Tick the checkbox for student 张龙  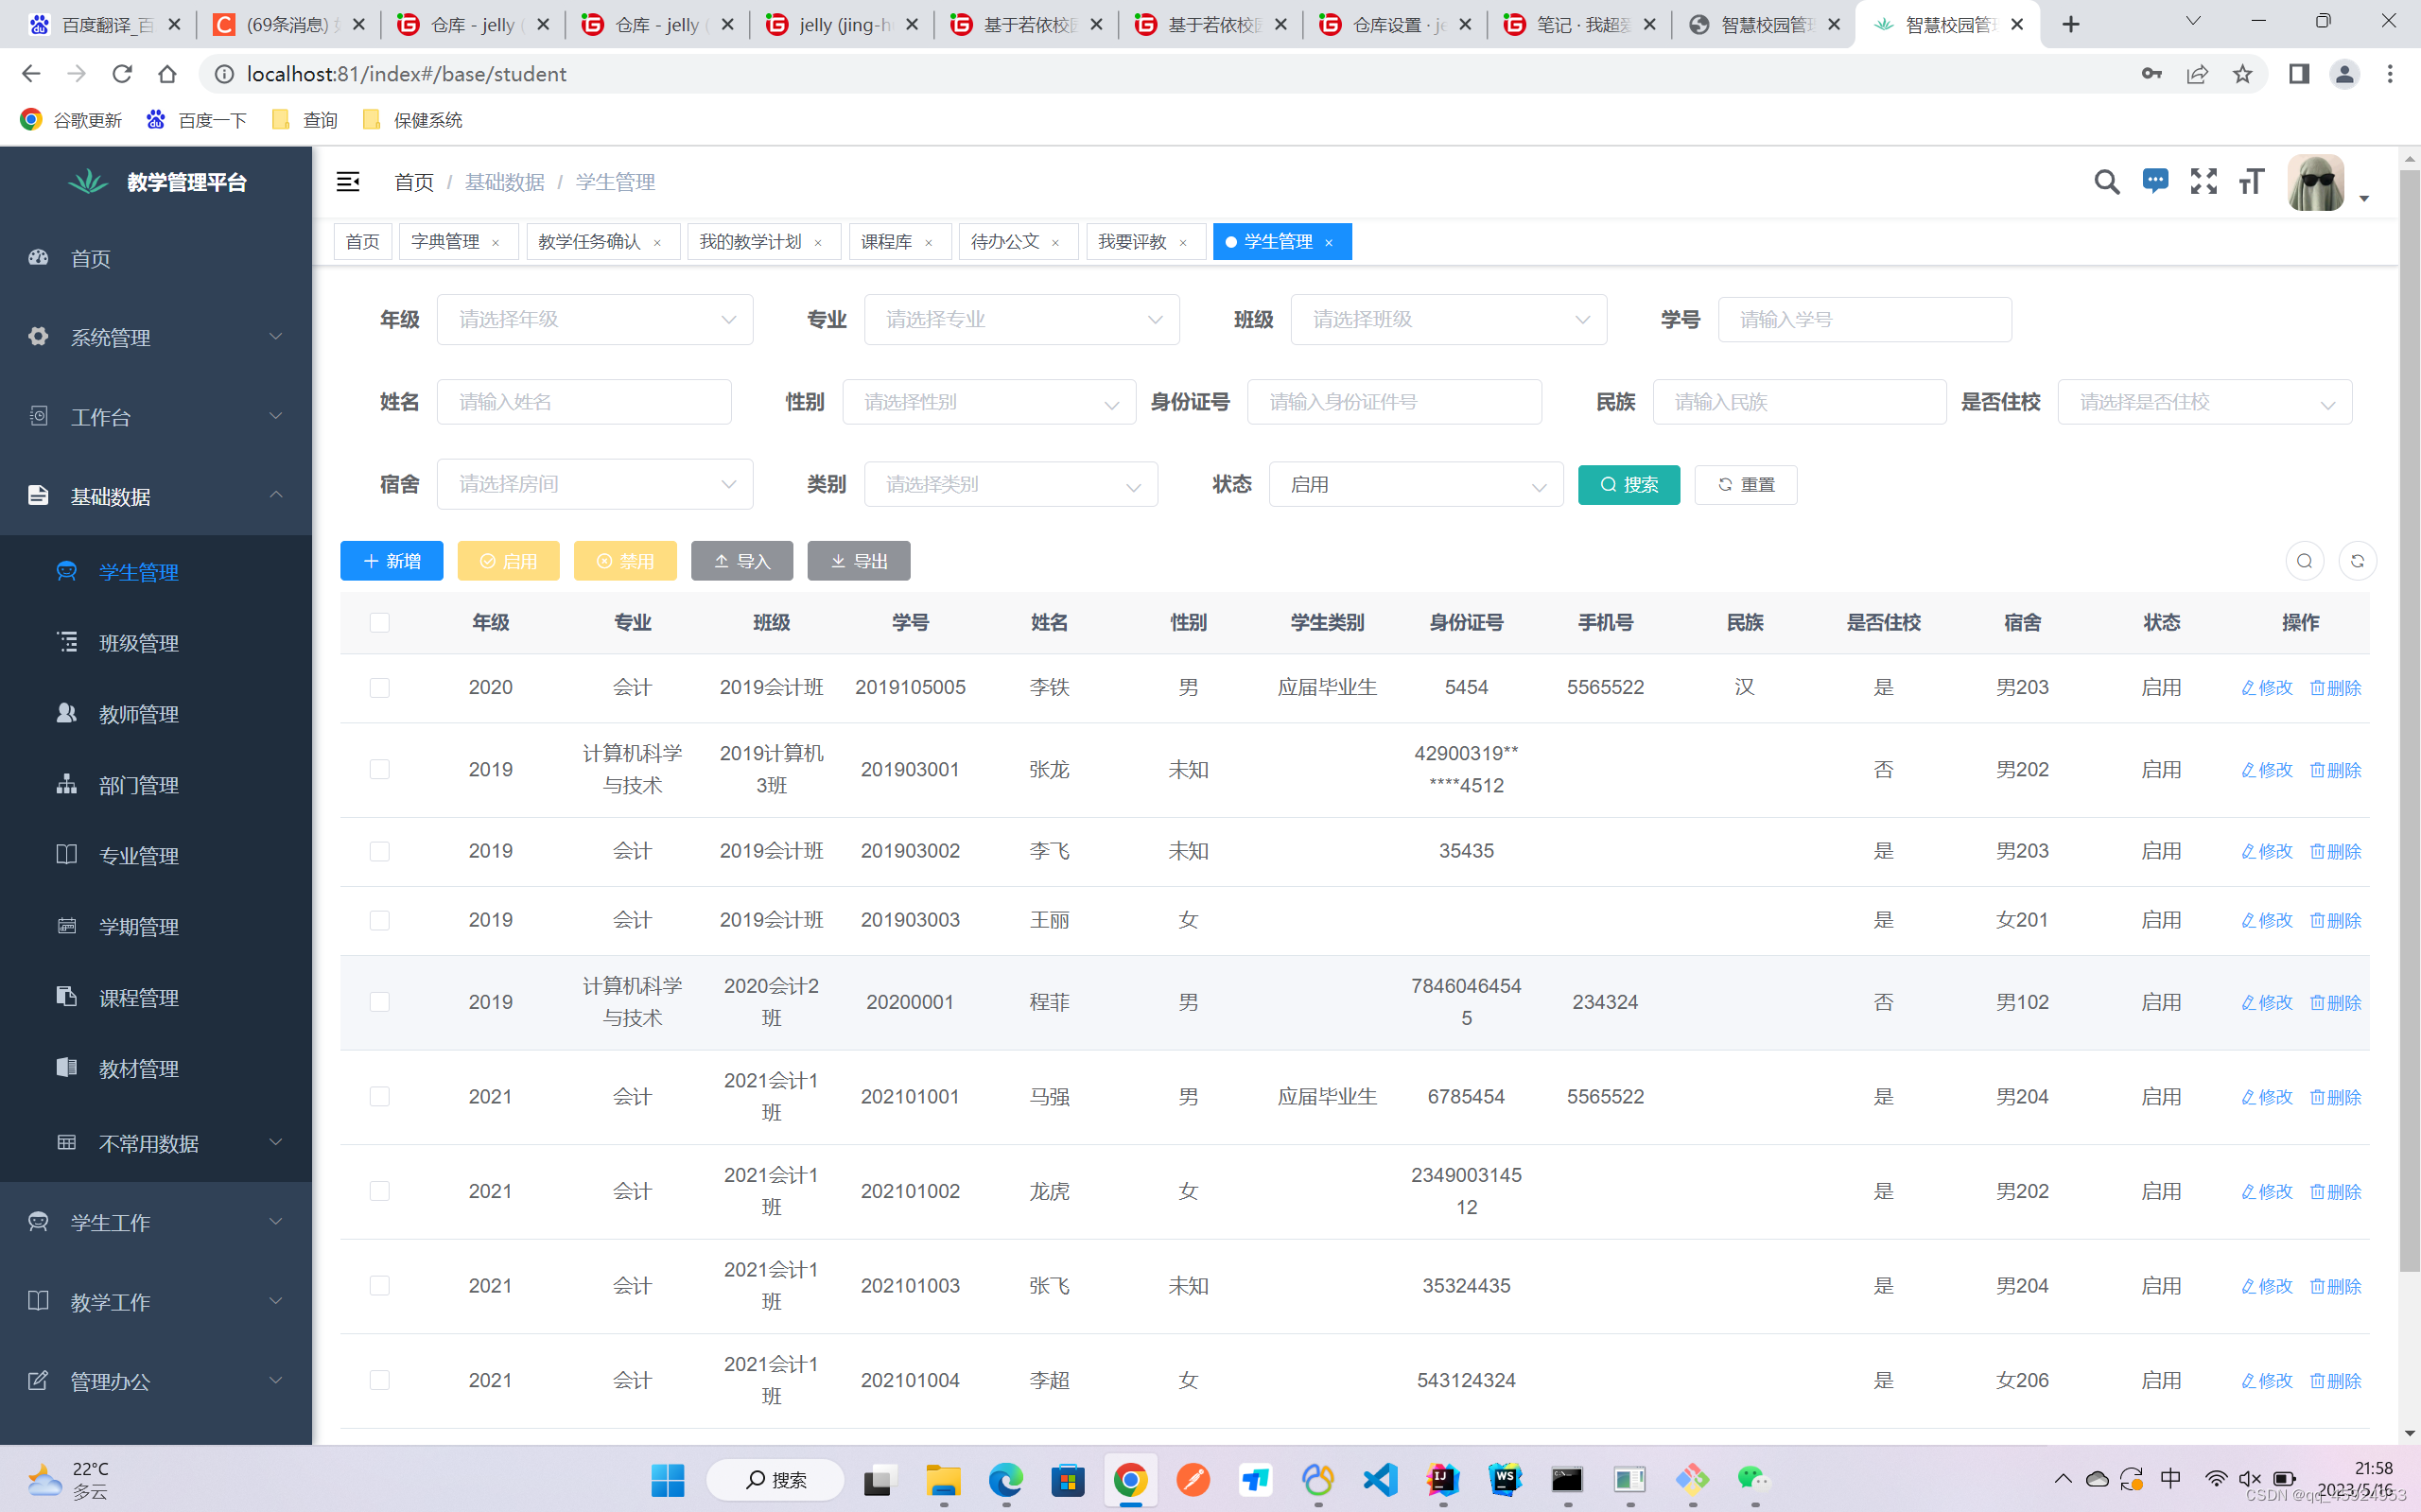(x=379, y=769)
